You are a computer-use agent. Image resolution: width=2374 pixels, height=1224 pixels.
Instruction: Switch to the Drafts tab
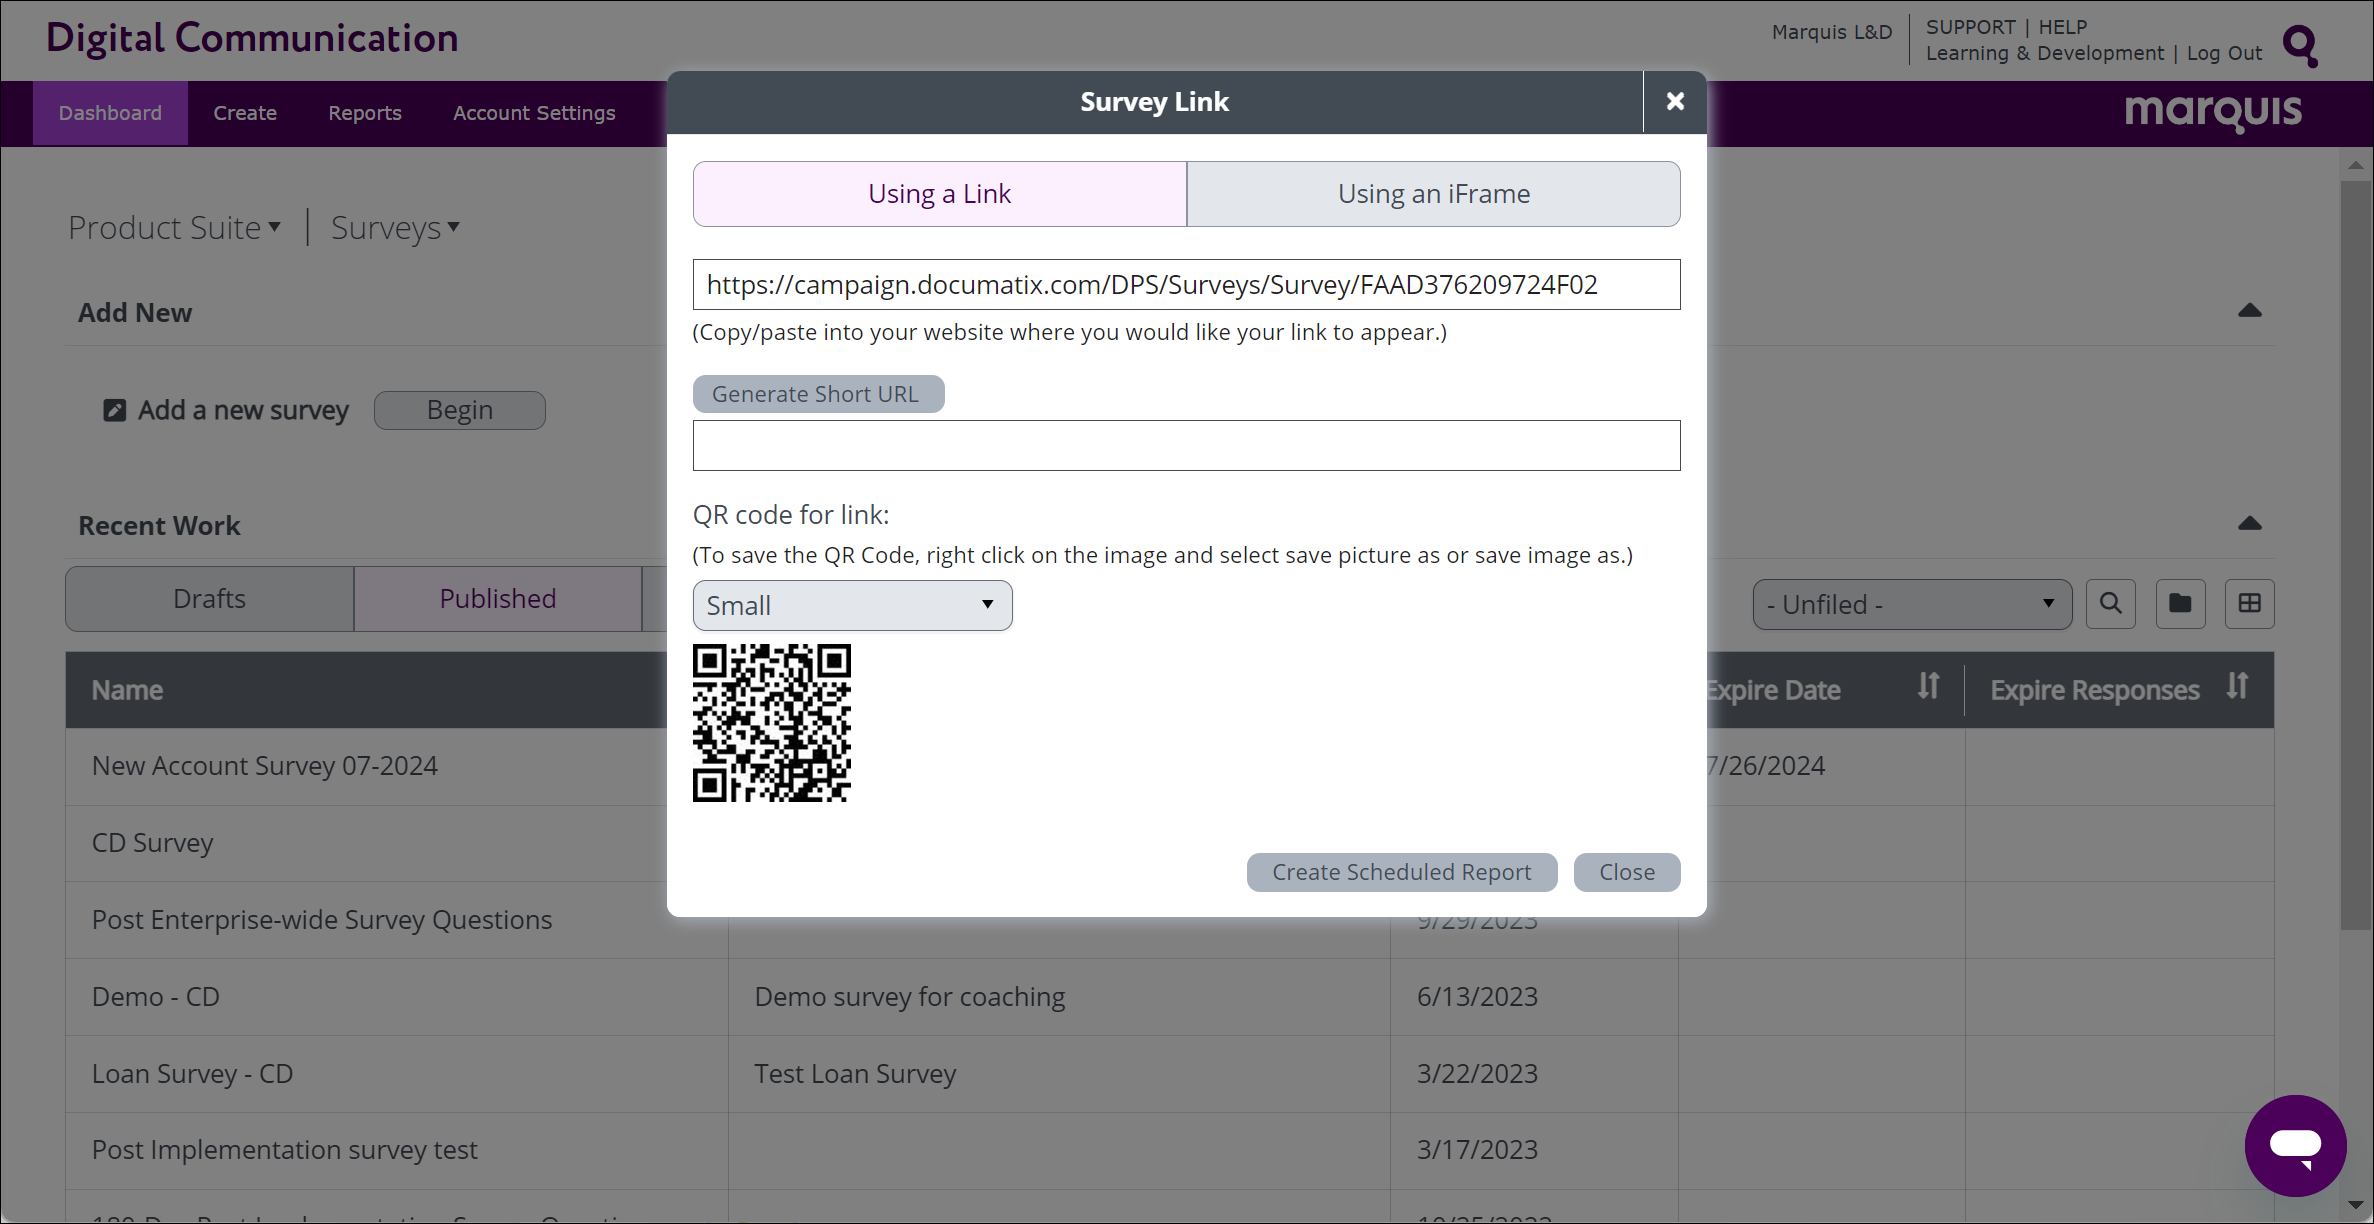click(x=210, y=599)
